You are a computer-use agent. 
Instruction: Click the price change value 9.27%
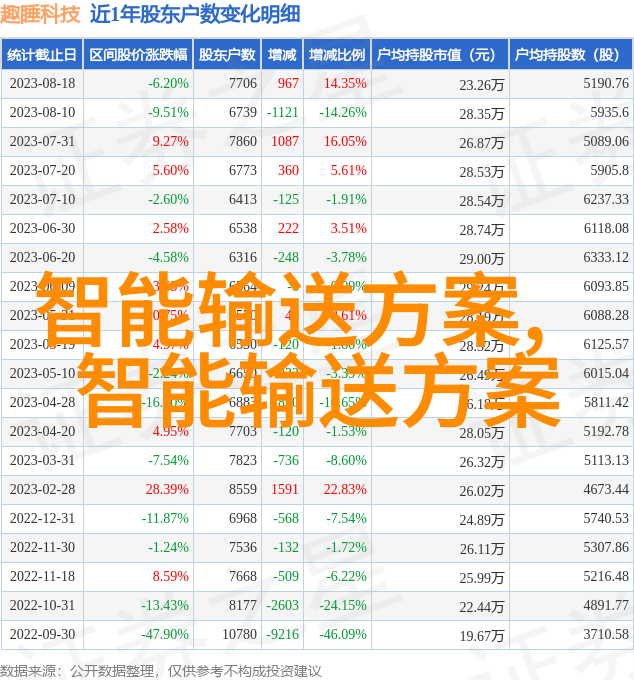click(x=170, y=141)
